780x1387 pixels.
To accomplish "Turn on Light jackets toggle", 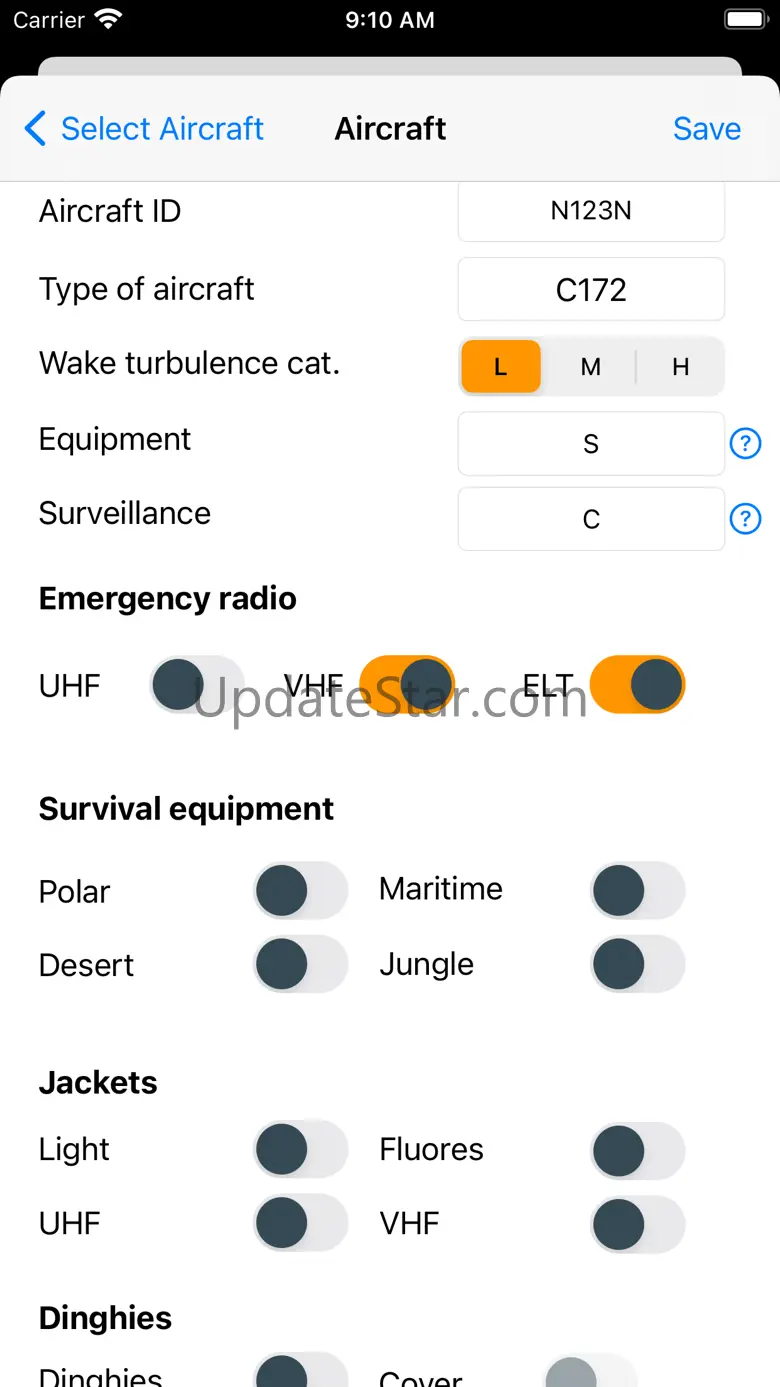I will point(300,1149).
